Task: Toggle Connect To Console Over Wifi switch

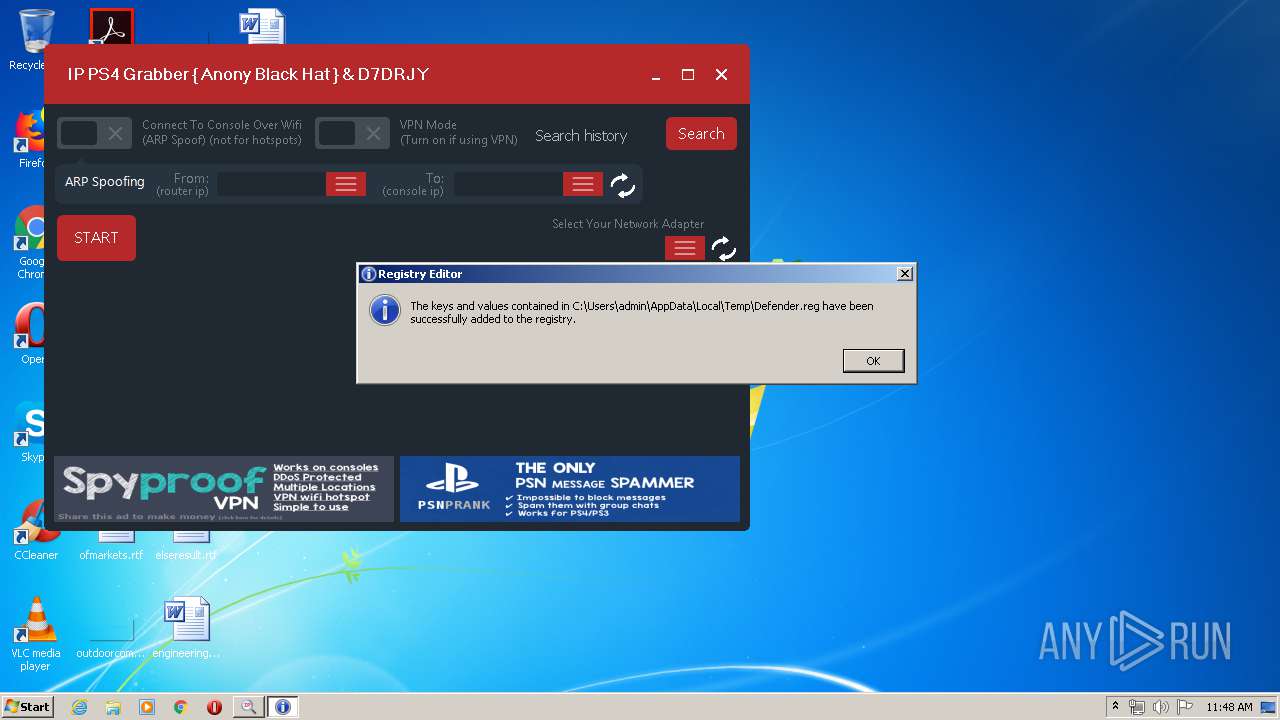Action: pos(94,133)
